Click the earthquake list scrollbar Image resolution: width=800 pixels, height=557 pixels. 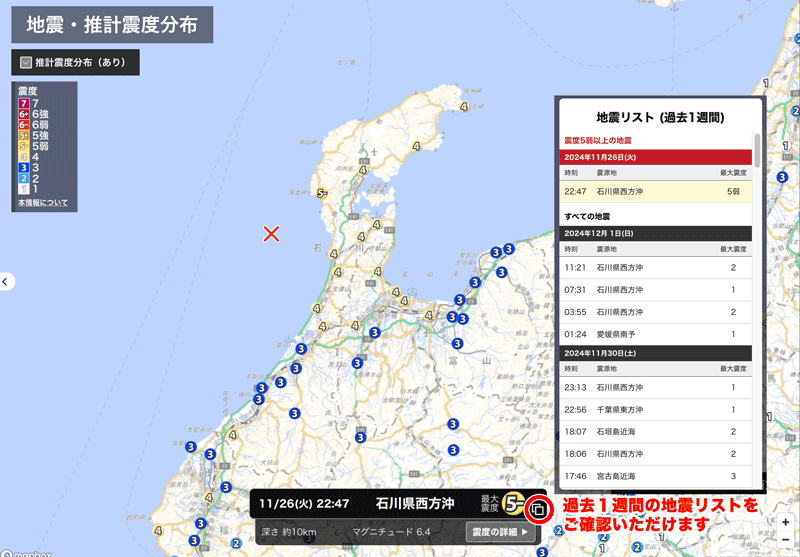click(x=757, y=150)
